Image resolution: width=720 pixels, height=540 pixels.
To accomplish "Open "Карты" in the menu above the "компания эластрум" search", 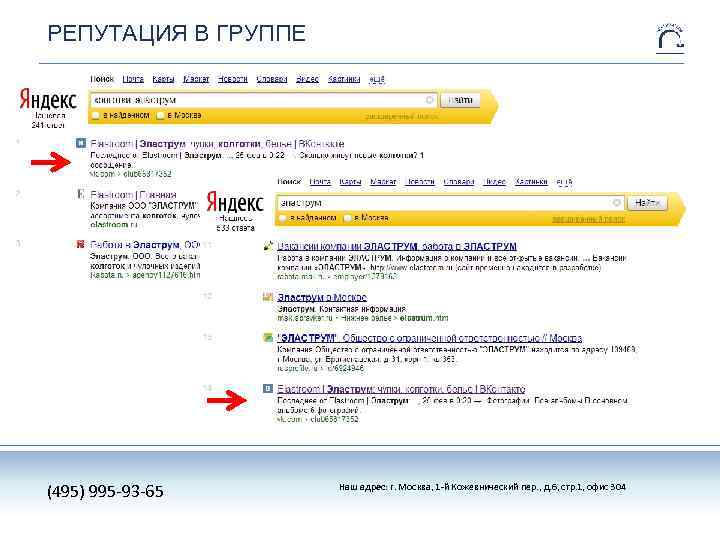I will tap(163, 79).
